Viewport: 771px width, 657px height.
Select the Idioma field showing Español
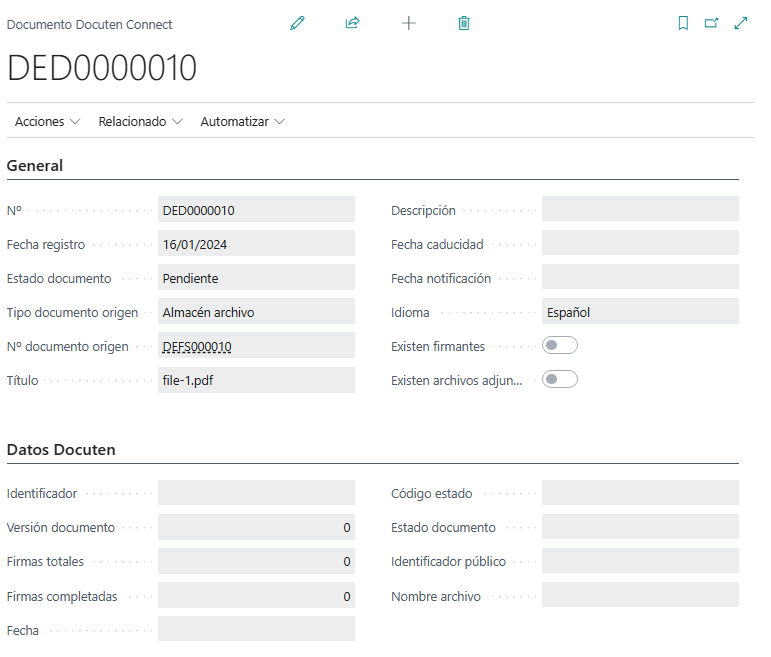640,312
